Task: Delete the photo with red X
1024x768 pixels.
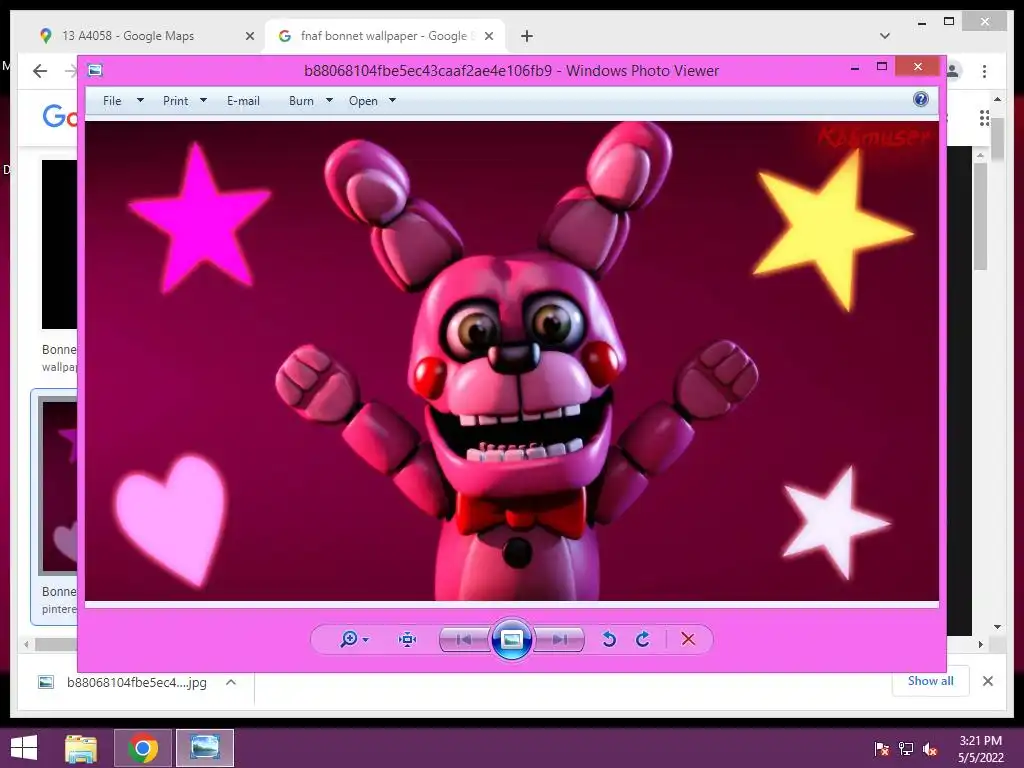Action: click(x=688, y=639)
